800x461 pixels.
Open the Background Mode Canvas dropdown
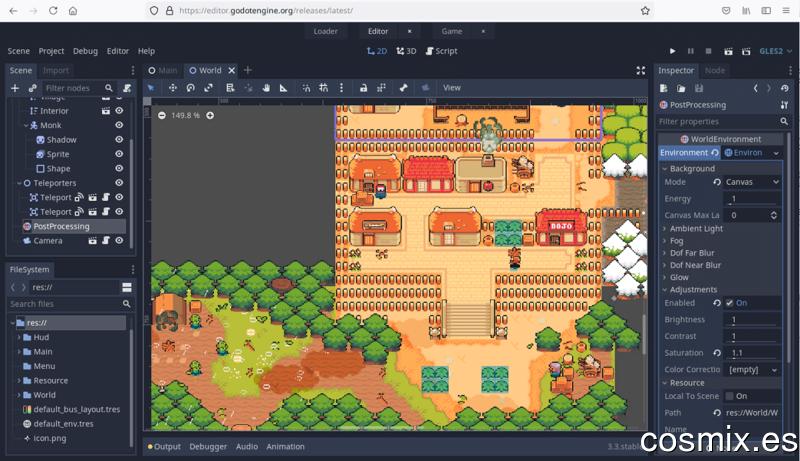pos(752,182)
